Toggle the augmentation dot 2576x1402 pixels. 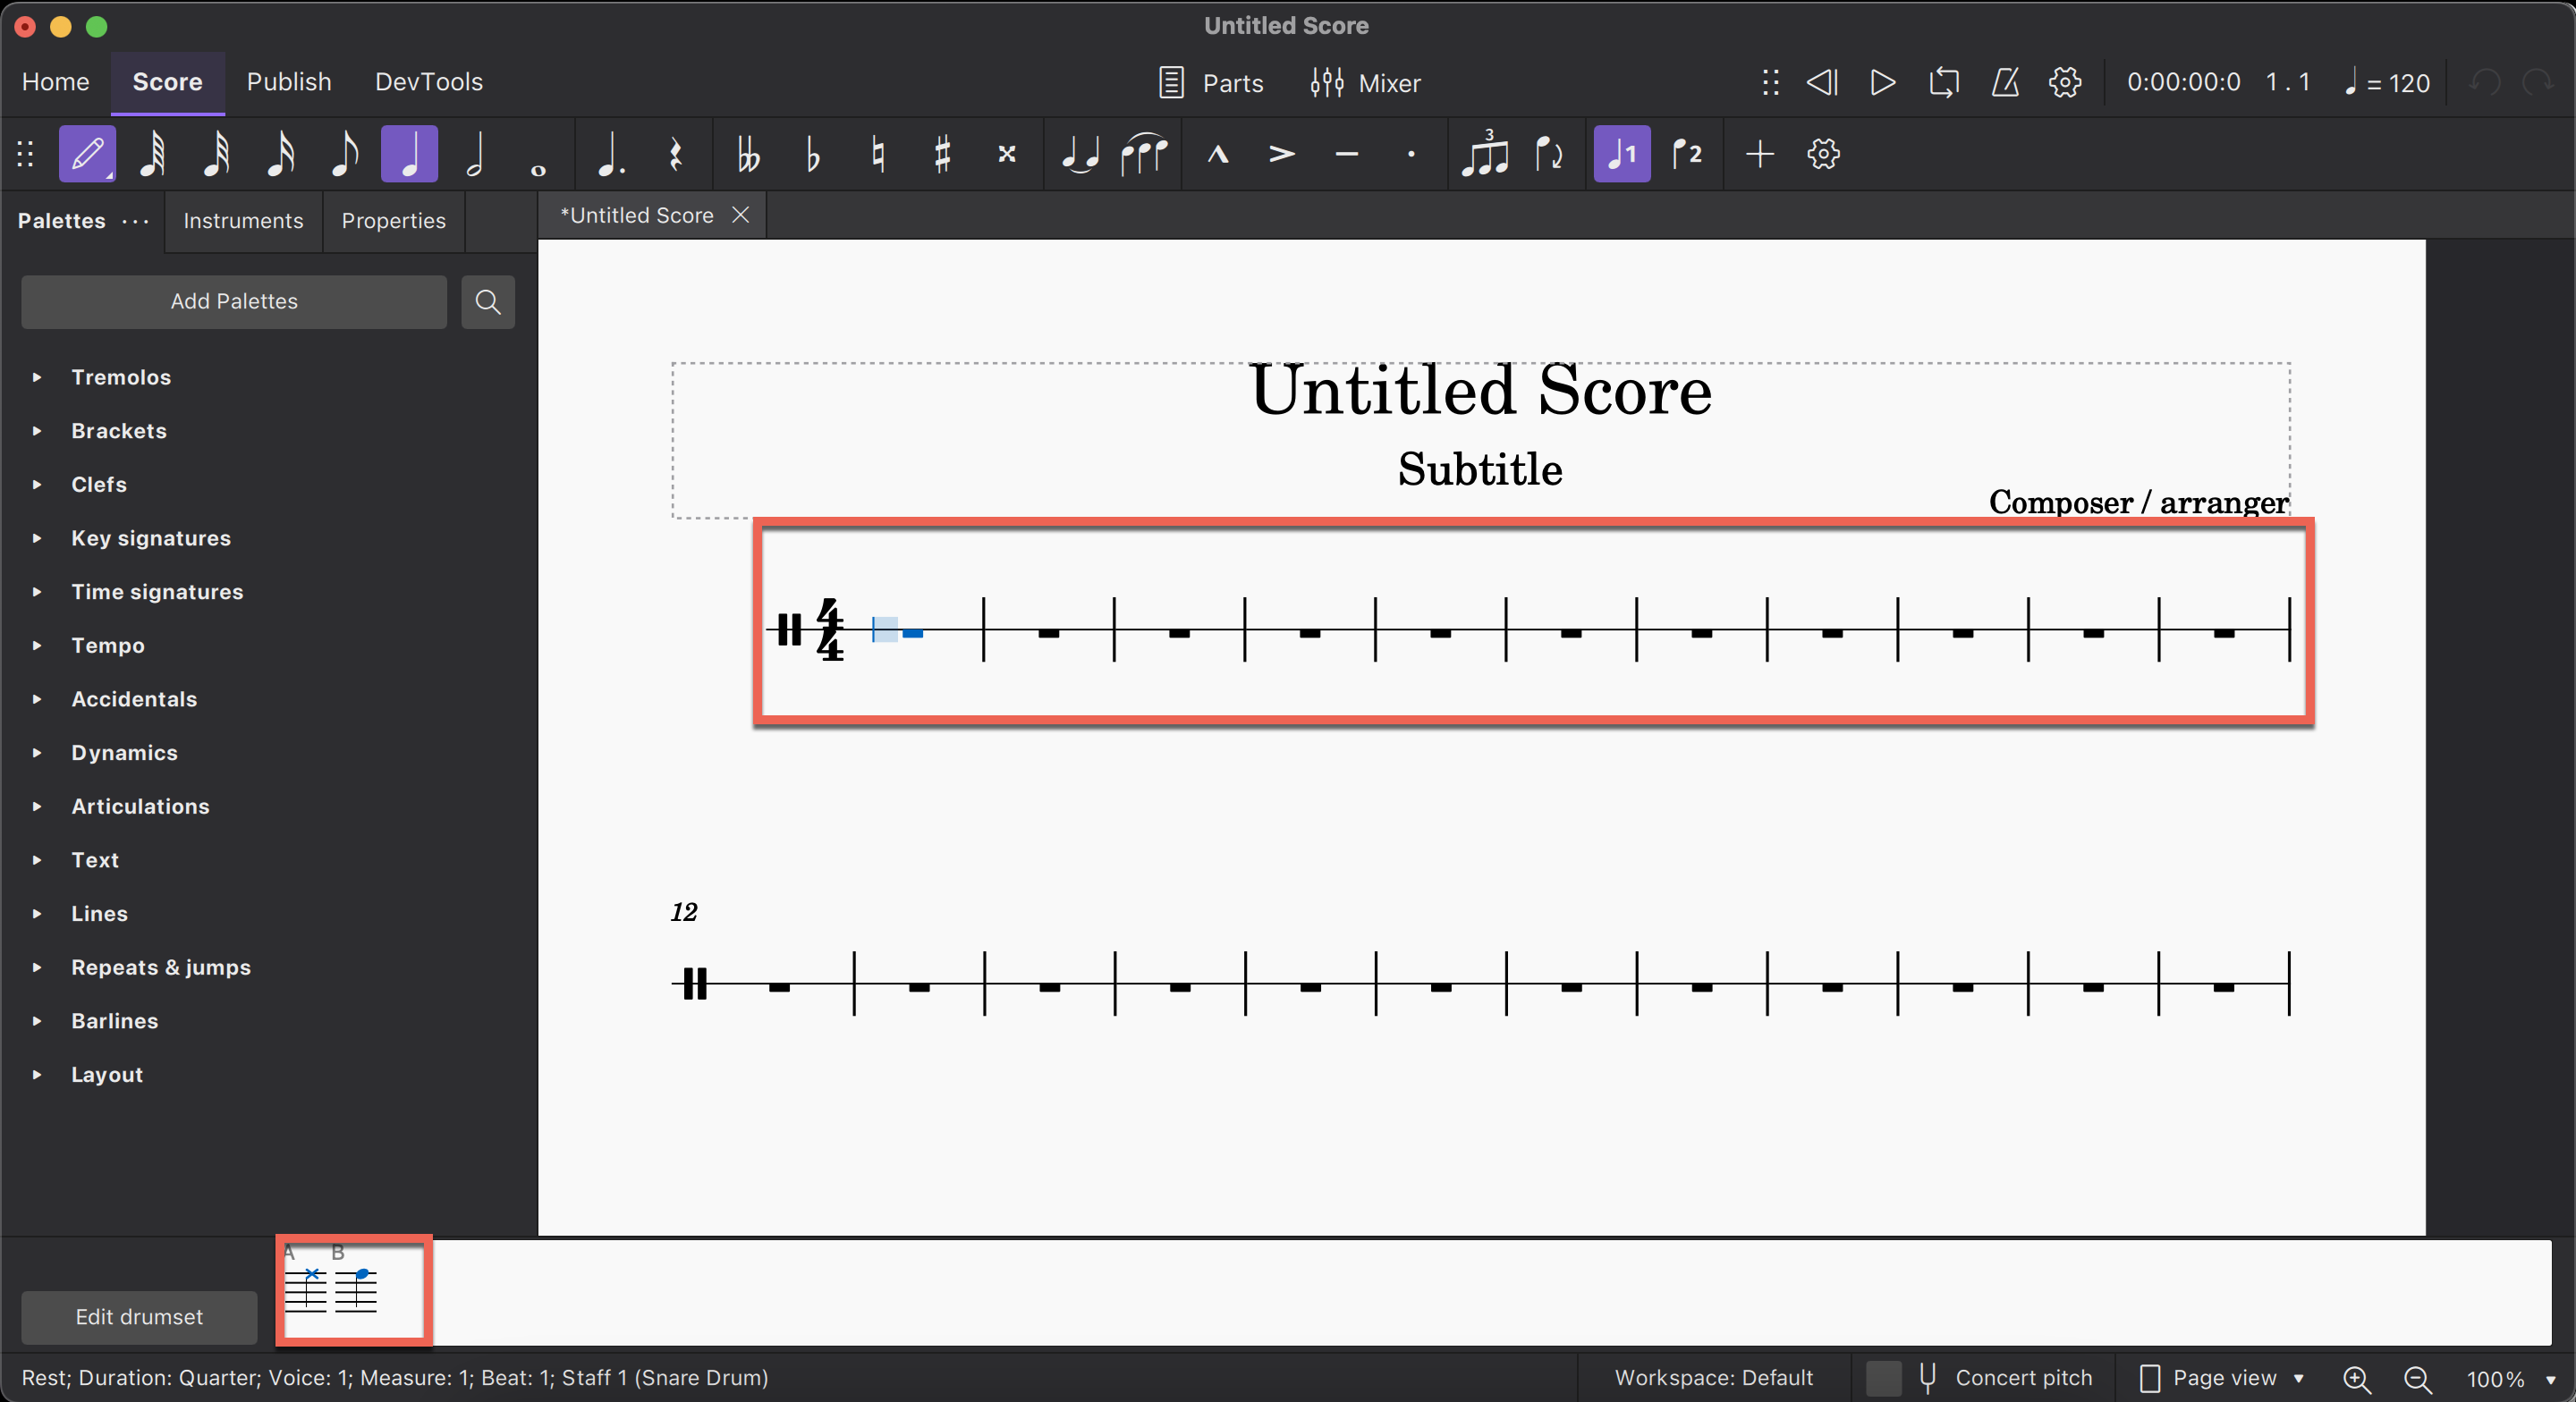(610, 154)
